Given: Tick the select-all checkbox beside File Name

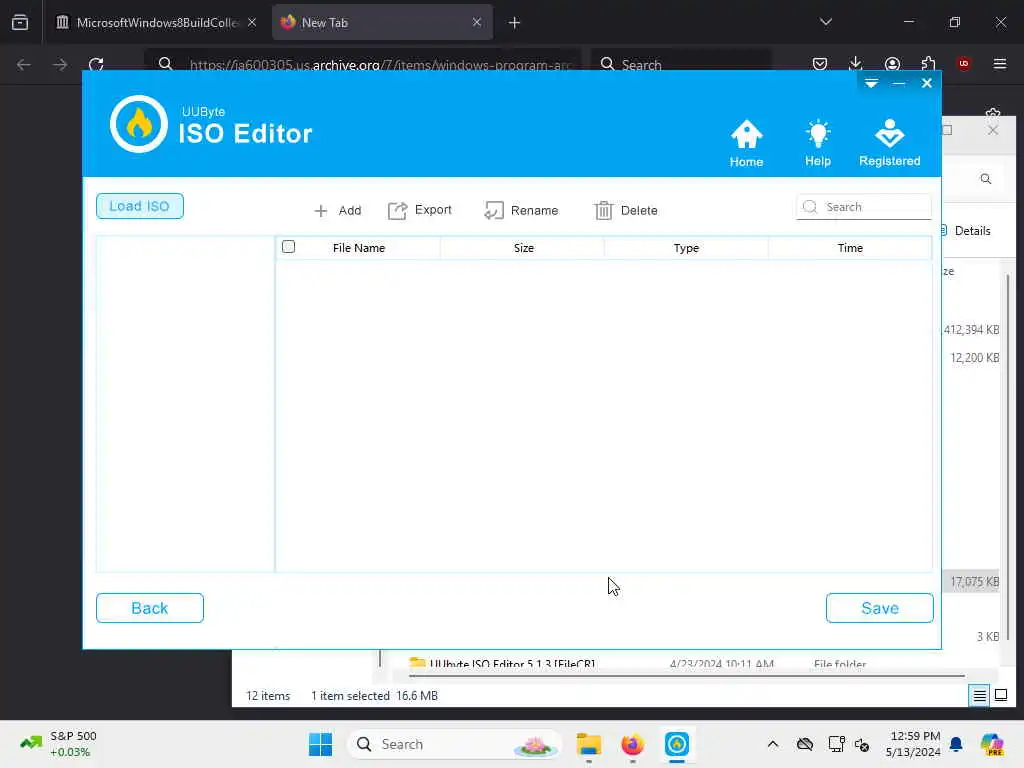Looking at the screenshot, I should [x=289, y=247].
